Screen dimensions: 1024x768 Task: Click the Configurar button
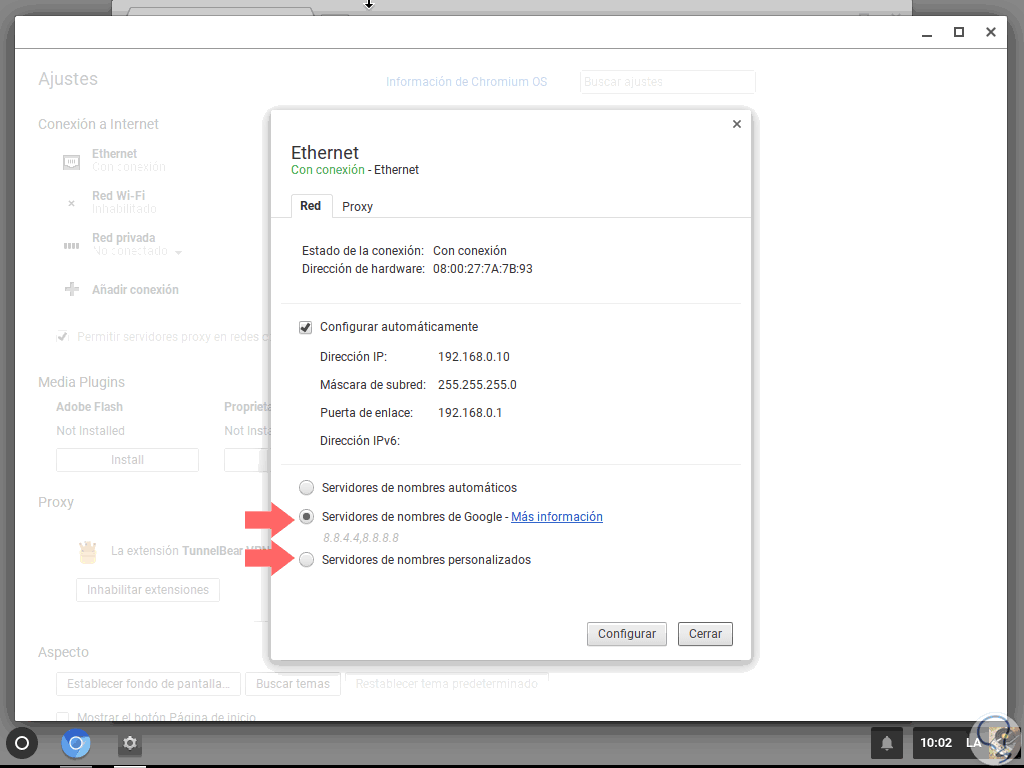[x=626, y=633]
